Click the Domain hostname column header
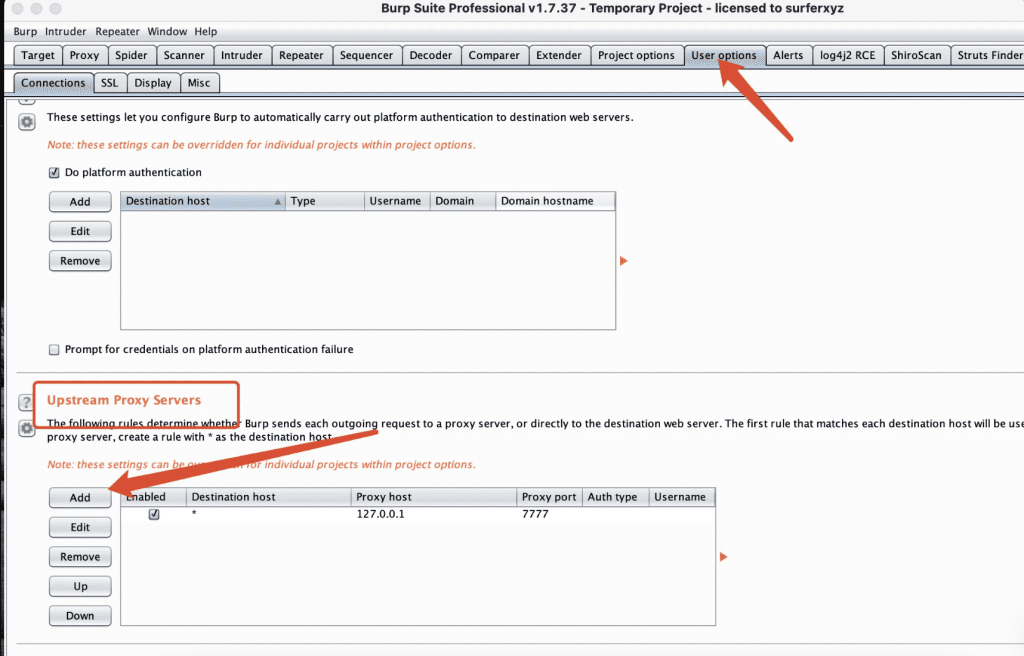Screen dimensions: 1024x656 556,201
